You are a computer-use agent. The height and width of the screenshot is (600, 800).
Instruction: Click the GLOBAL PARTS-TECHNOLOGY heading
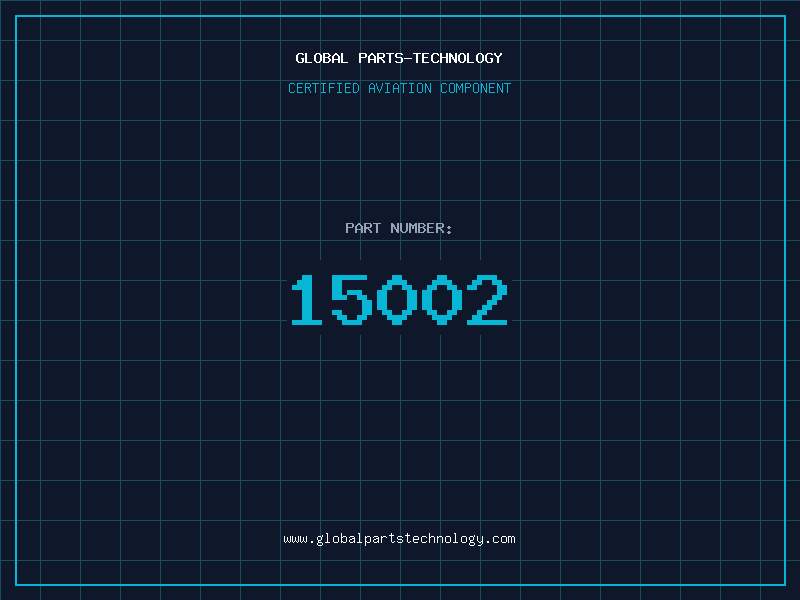point(399,58)
